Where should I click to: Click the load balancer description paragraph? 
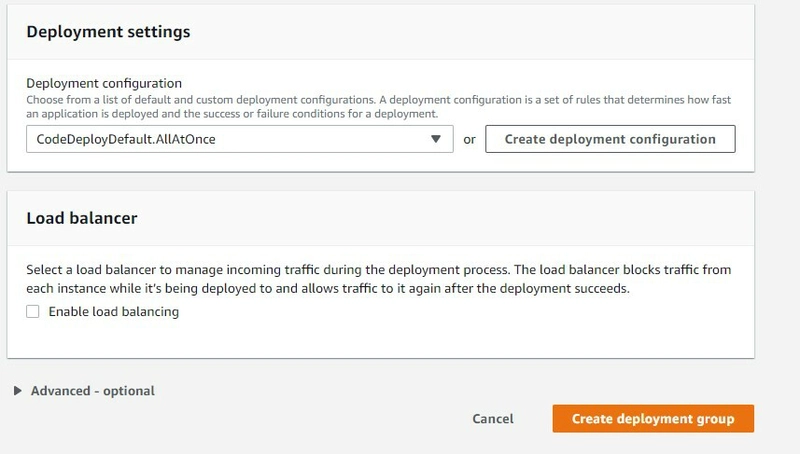click(379, 279)
